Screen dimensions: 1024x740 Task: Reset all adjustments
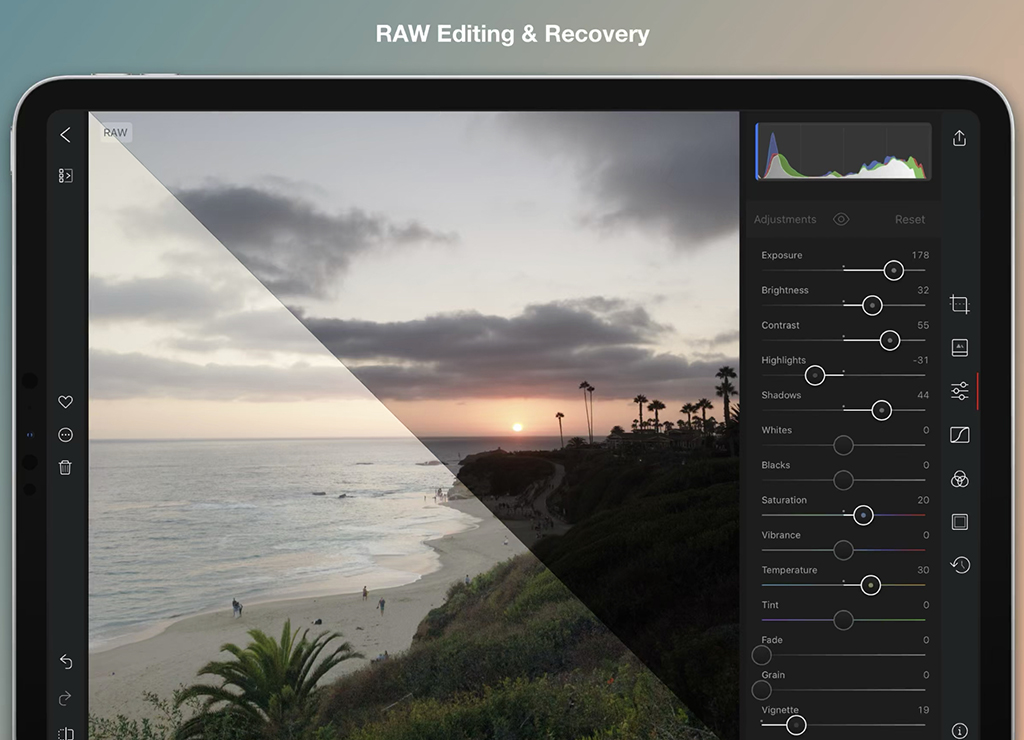coord(910,219)
